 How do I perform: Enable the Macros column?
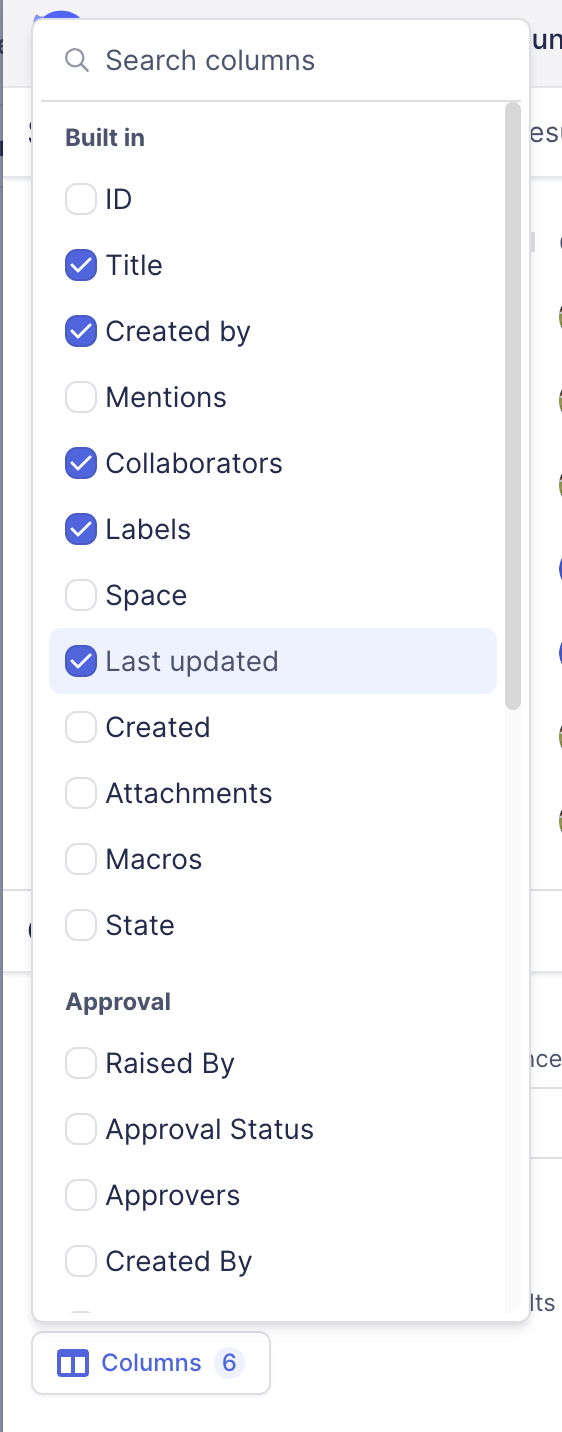pos(81,859)
